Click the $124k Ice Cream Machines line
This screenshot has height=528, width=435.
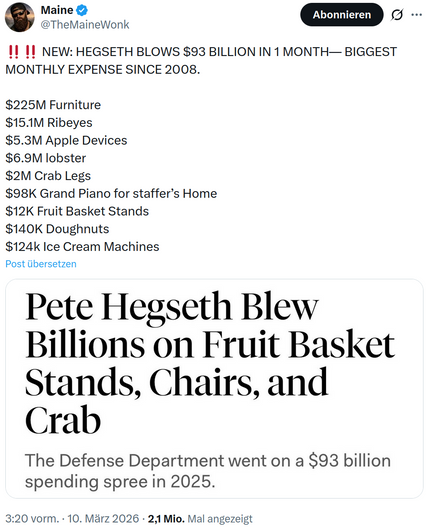click(x=82, y=247)
